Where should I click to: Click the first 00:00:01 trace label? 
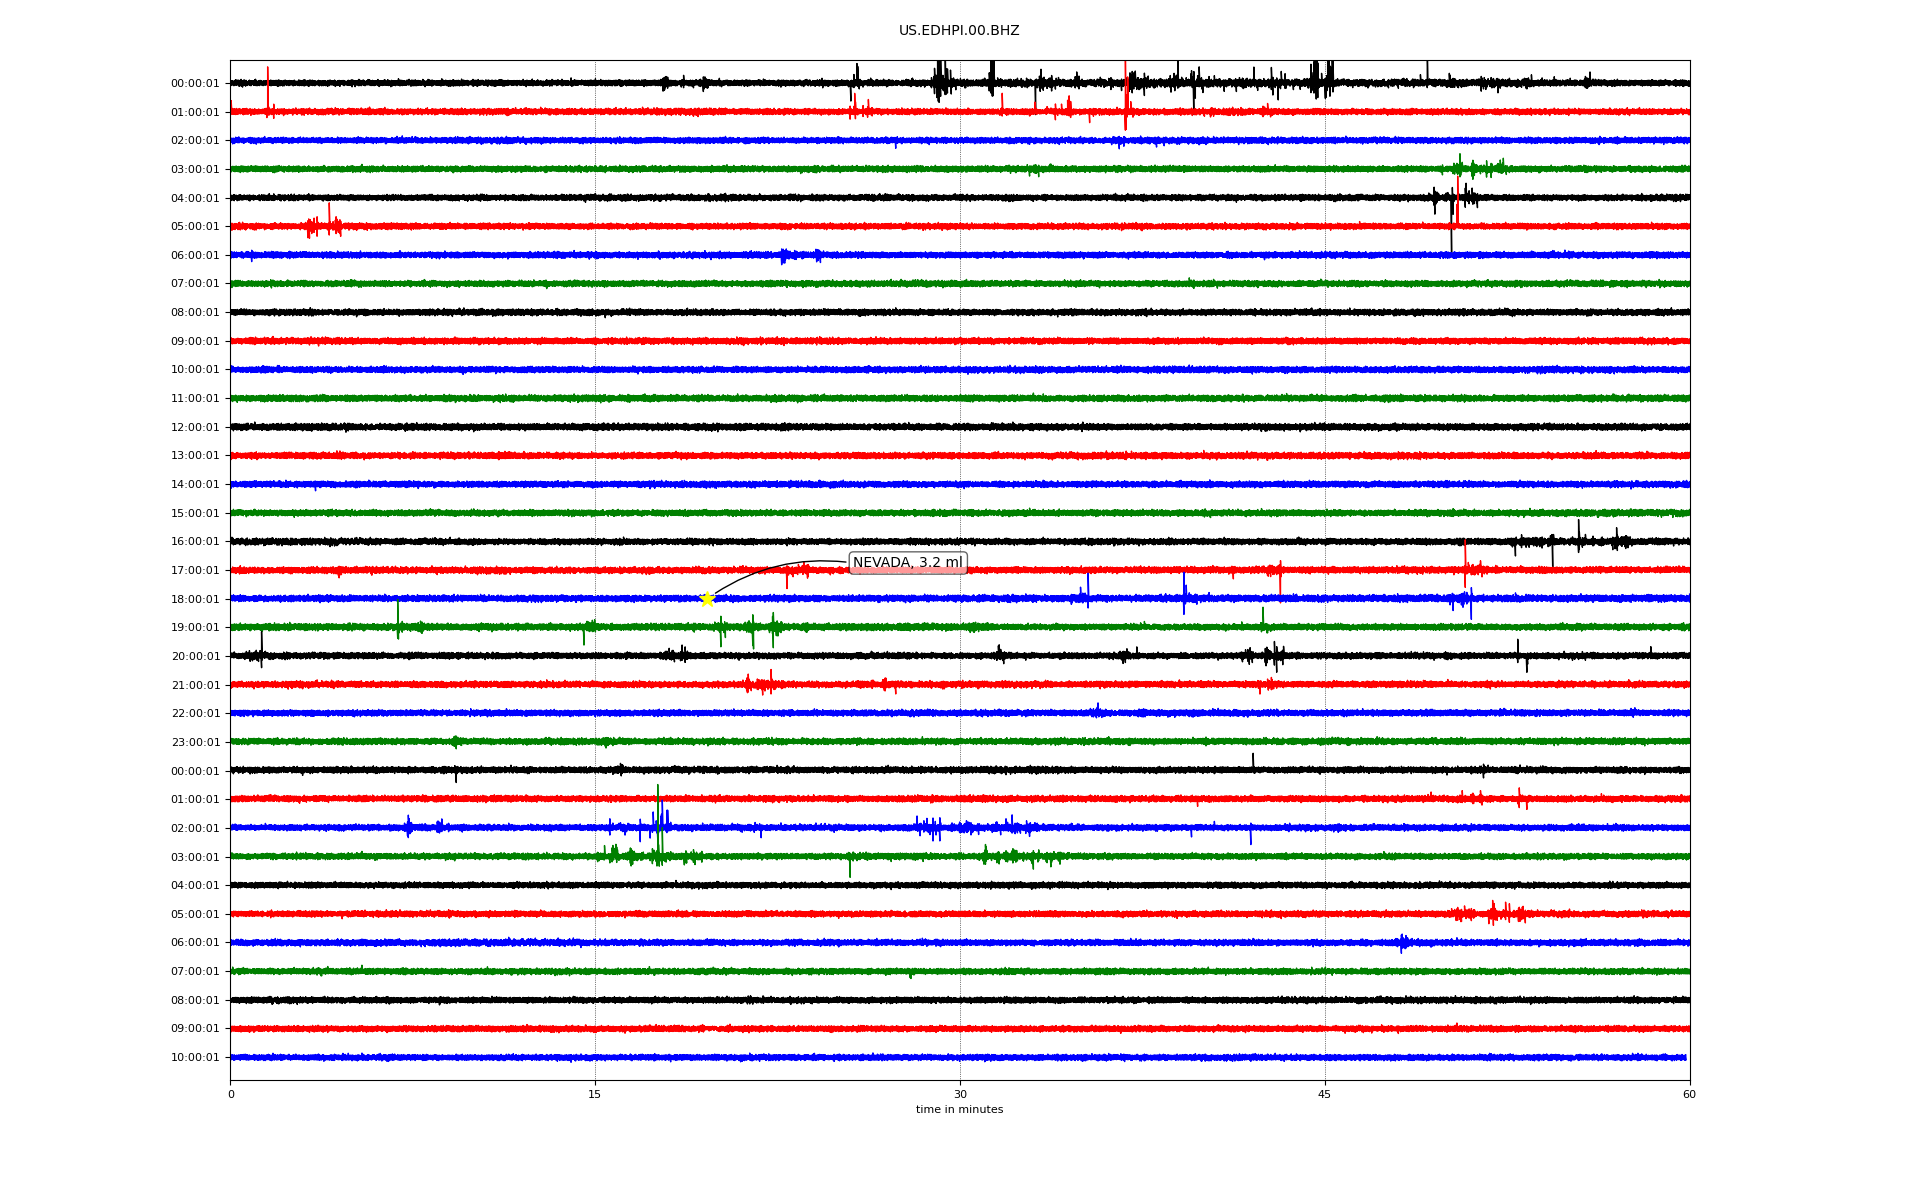coord(195,84)
